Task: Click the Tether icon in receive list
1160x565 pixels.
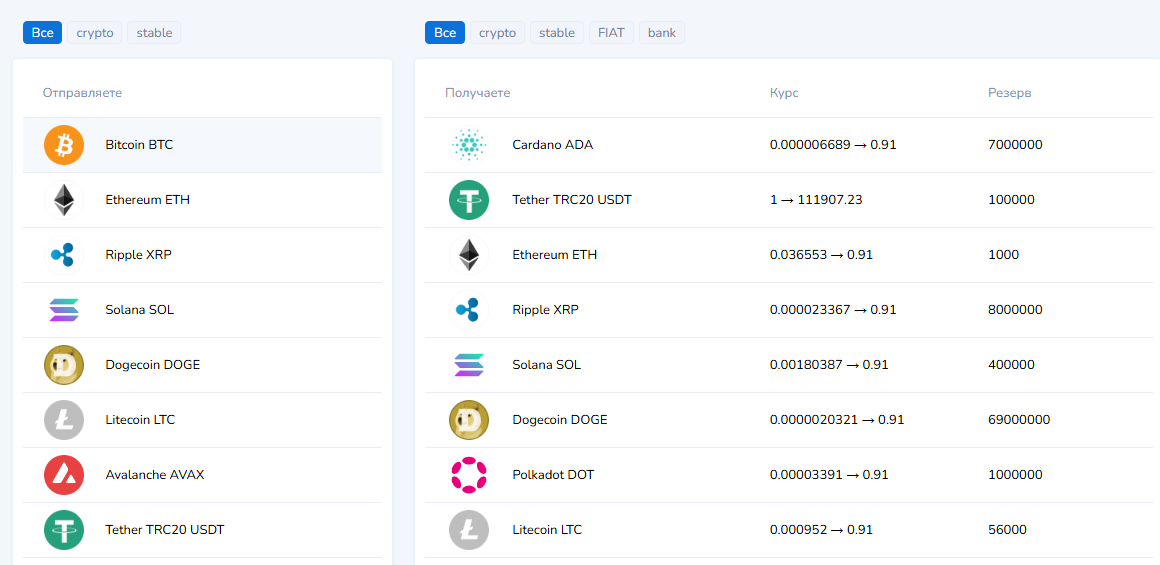Action: [x=468, y=200]
